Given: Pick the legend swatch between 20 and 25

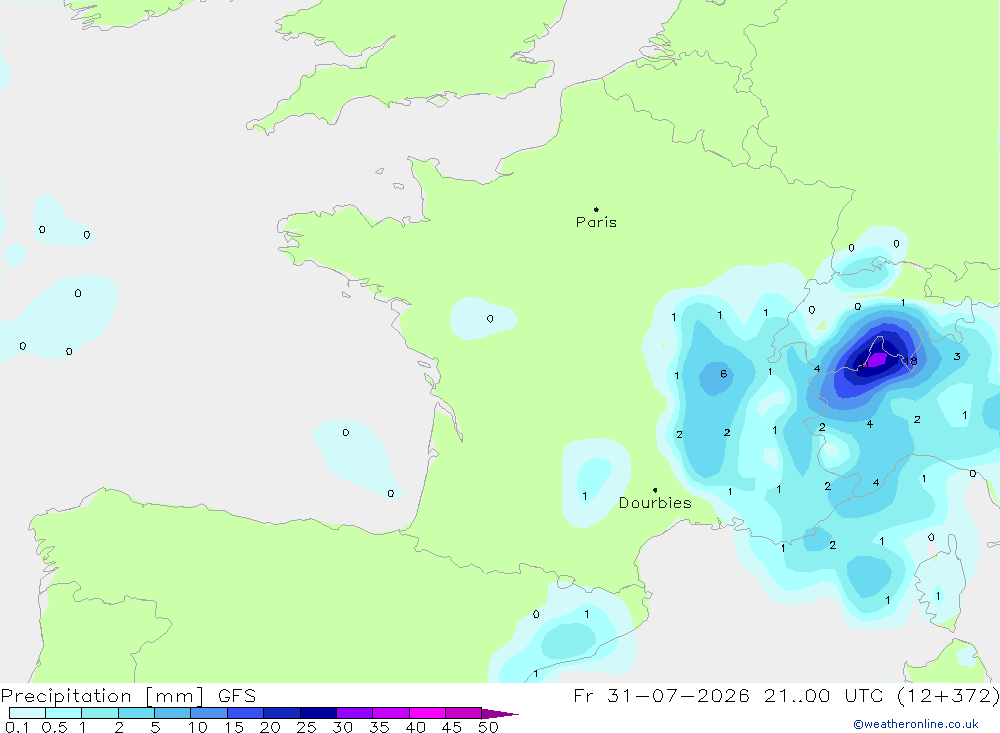Looking at the screenshot, I should [281, 713].
